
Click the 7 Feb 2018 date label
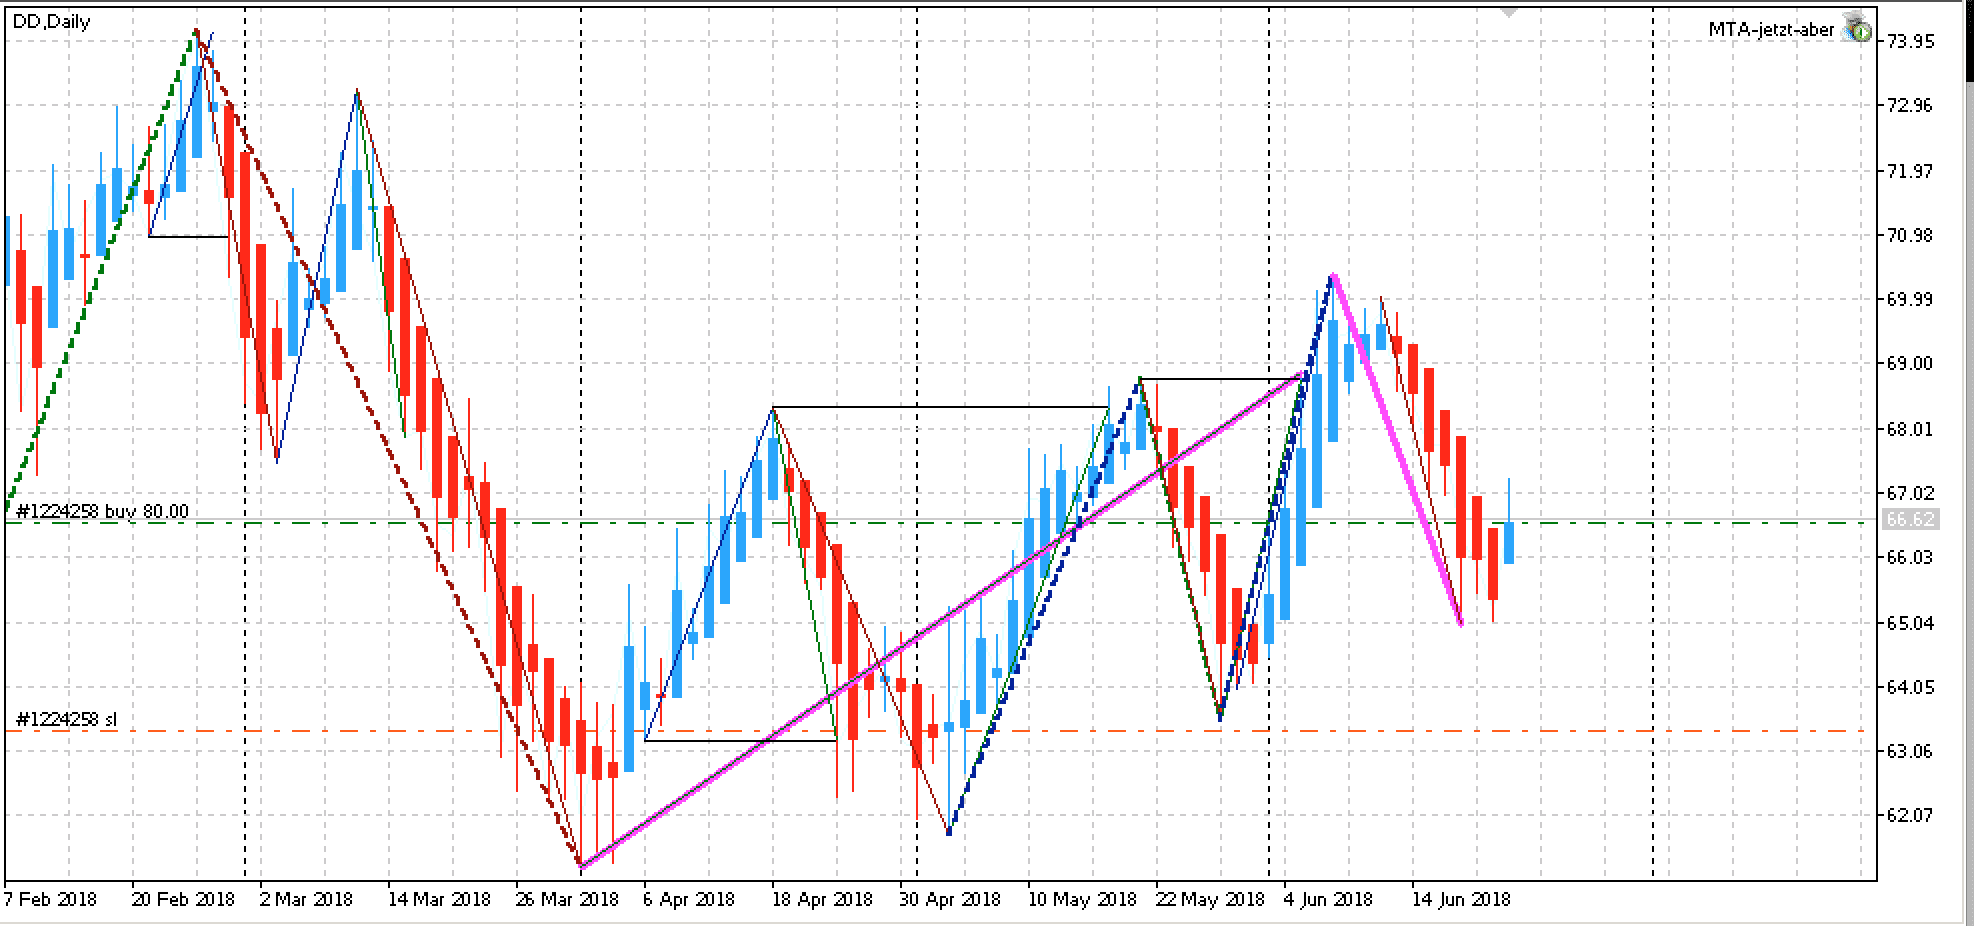tap(51, 899)
